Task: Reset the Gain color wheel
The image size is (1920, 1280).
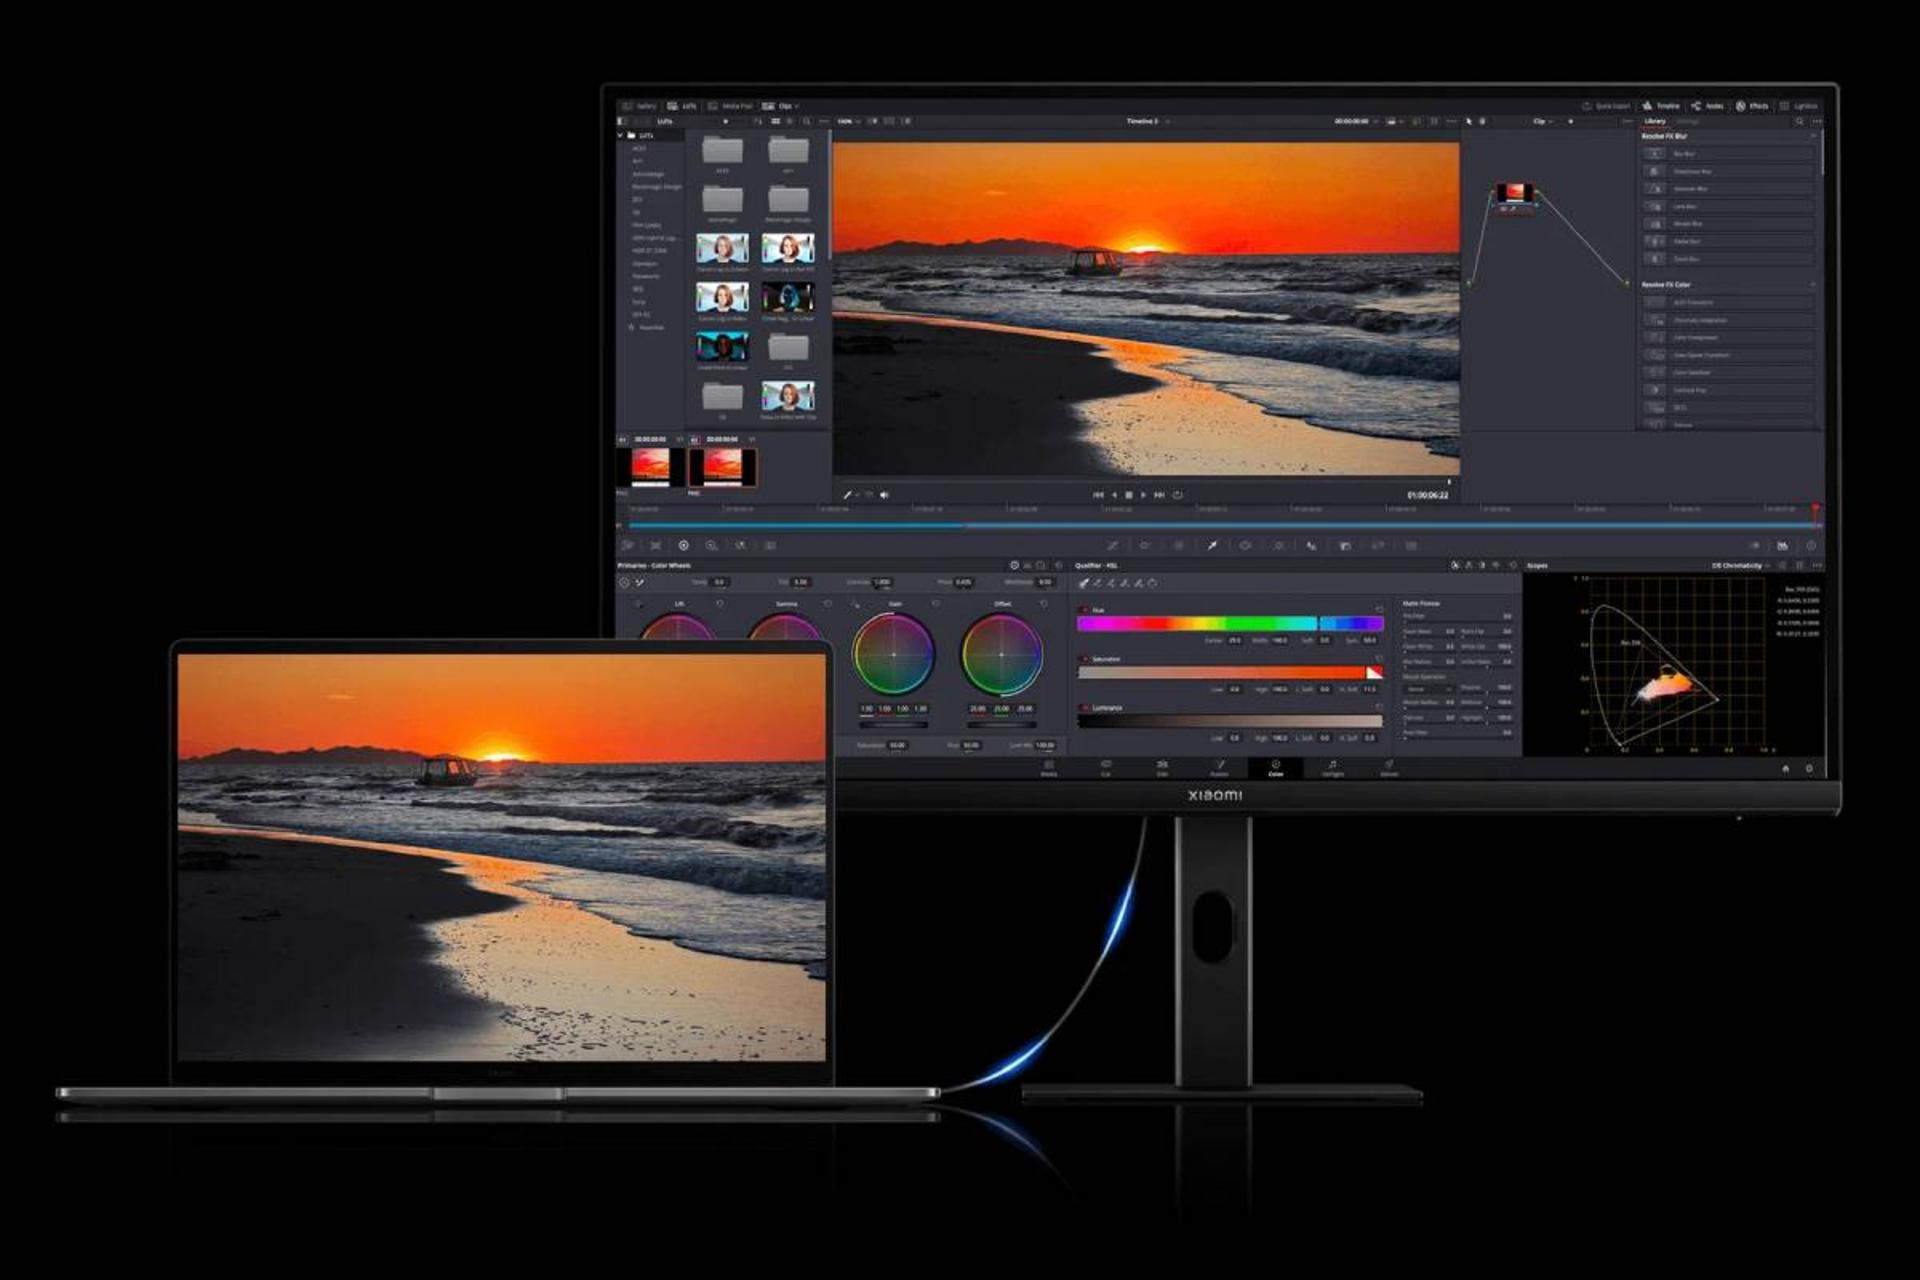Action: [x=936, y=604]
